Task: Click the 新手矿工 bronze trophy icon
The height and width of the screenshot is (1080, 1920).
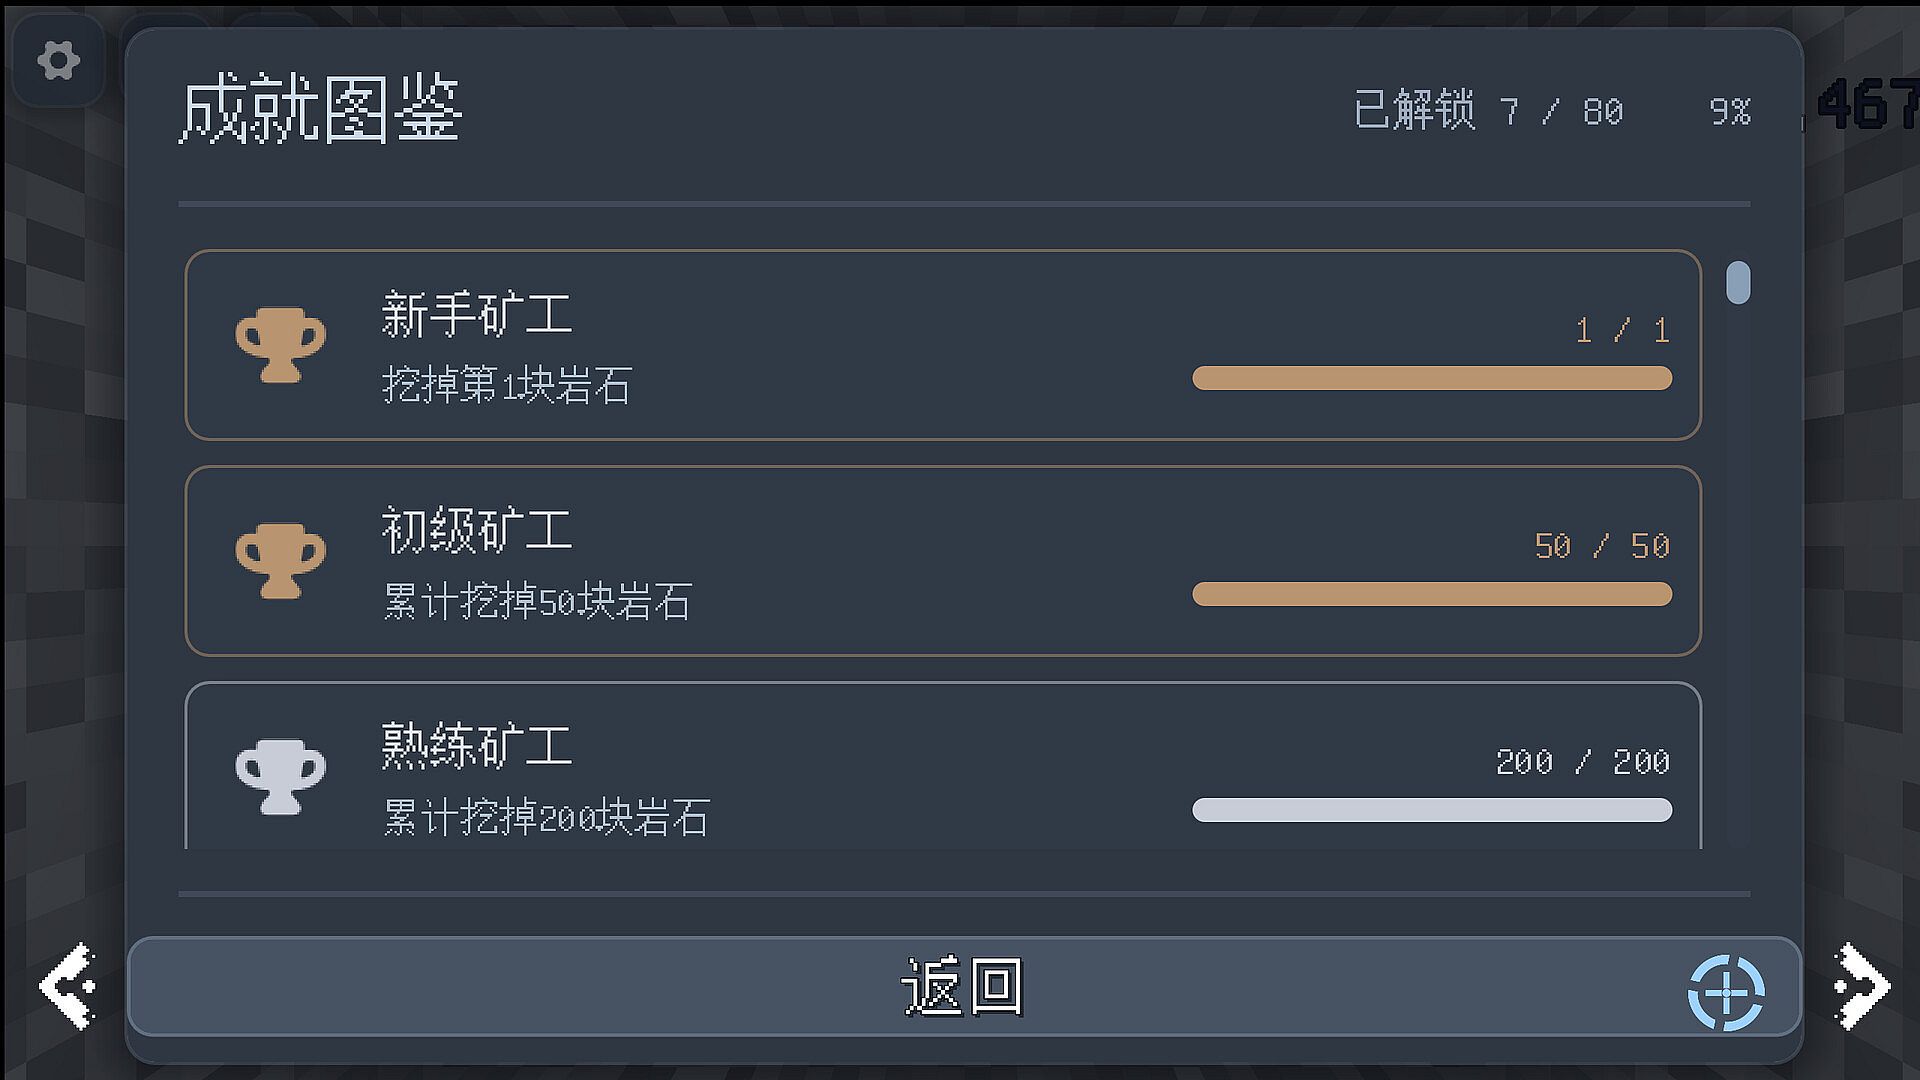Action: [x=280, y=345]
